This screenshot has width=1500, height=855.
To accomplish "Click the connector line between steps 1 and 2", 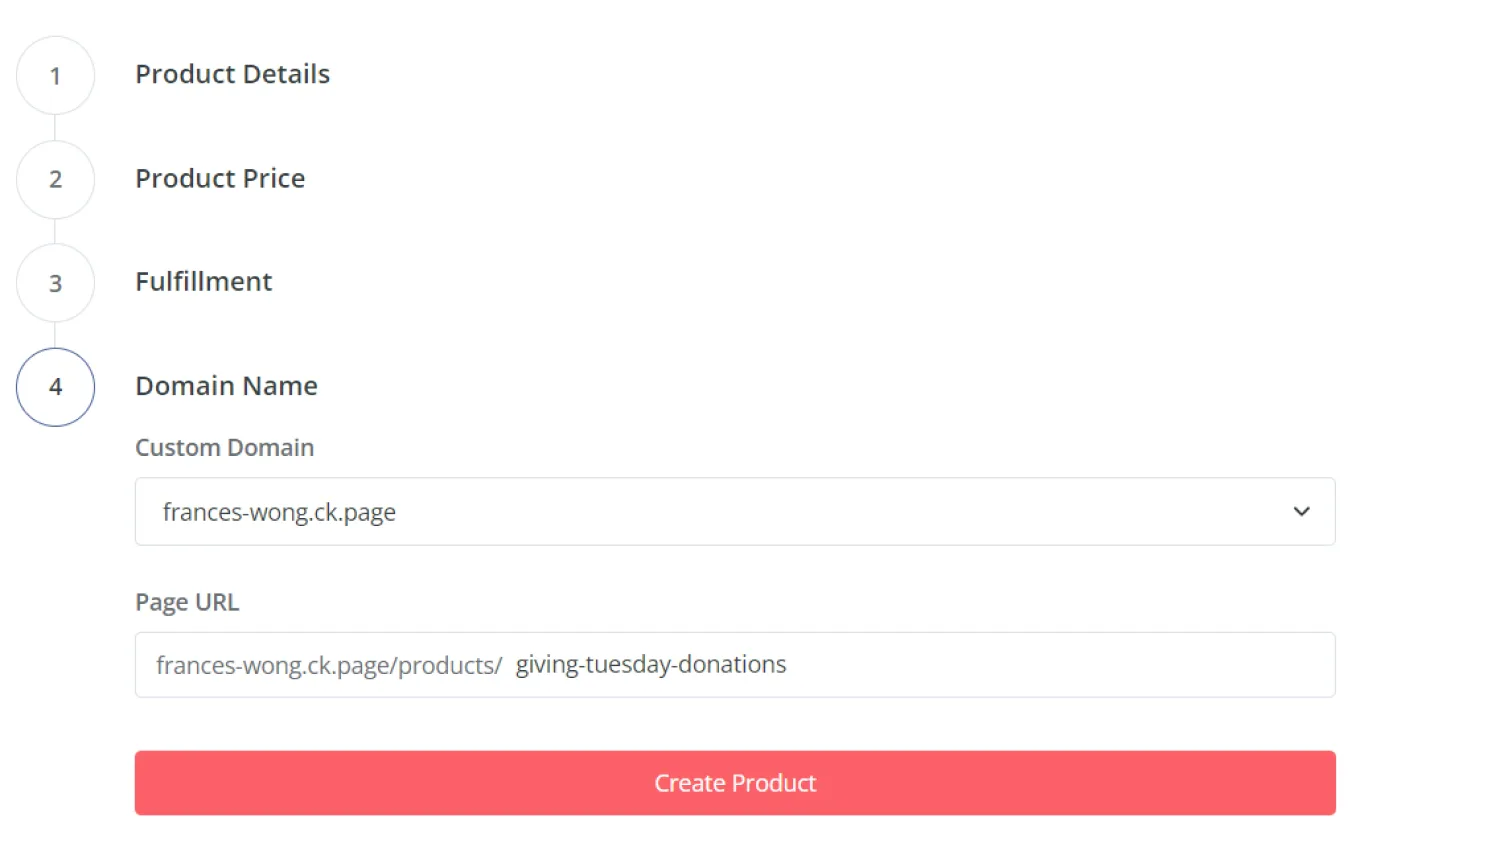I will tap(55, 127).
